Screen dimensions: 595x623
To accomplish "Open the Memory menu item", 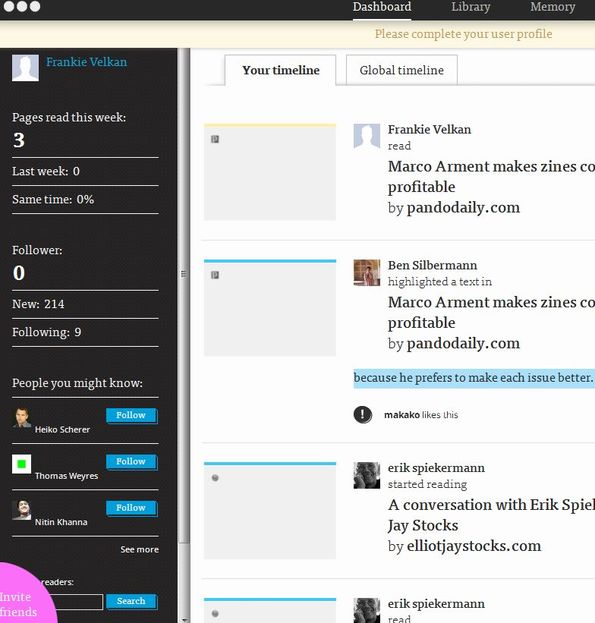I will point(552,7).
